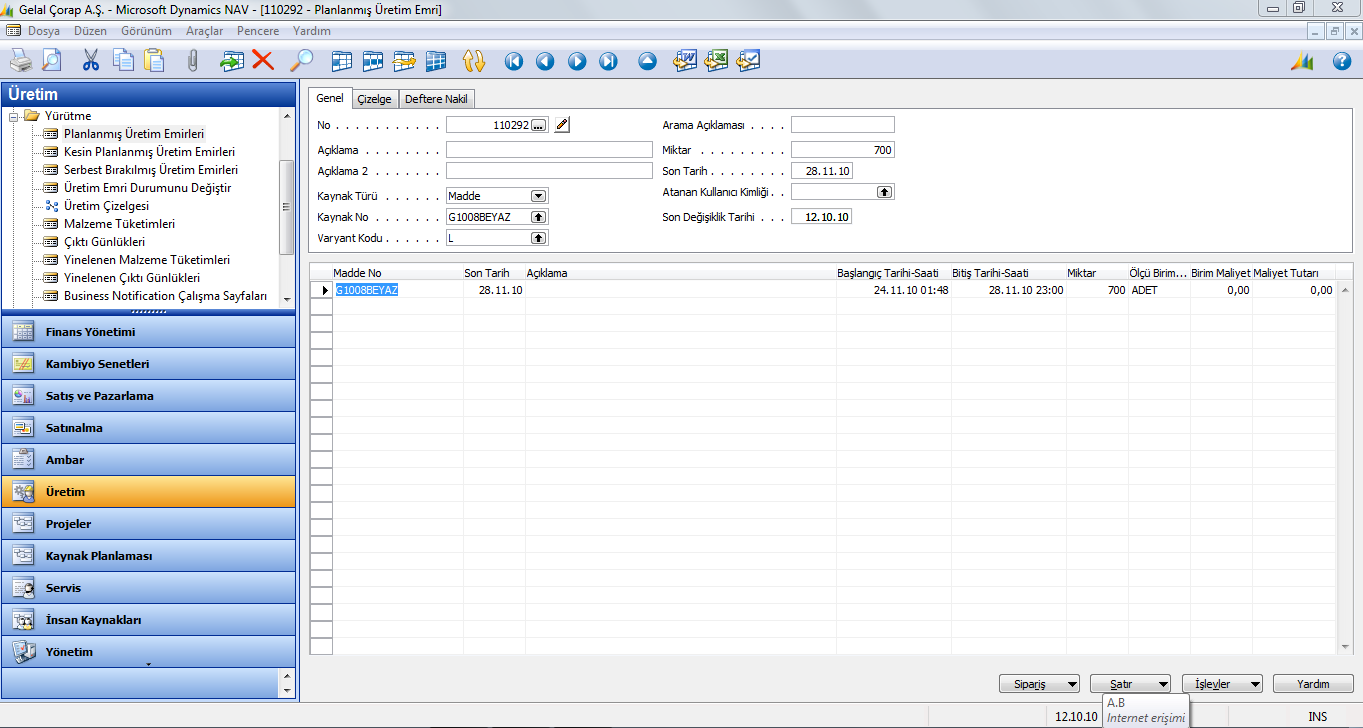Open the Satış ve Pazarlama module
The height and width of the screenshot is (728, 1363).
148,396
